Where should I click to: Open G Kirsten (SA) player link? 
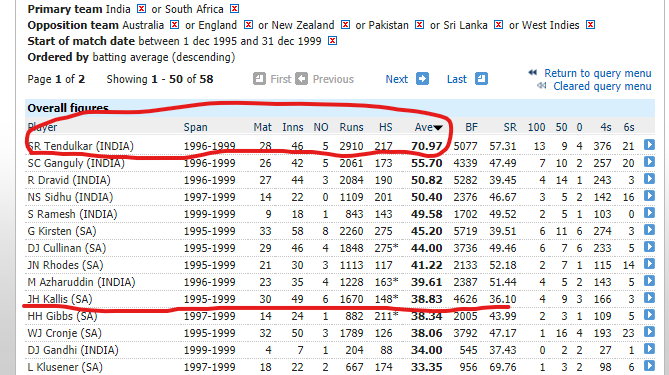pyautogui.click(x=62, y=231)
